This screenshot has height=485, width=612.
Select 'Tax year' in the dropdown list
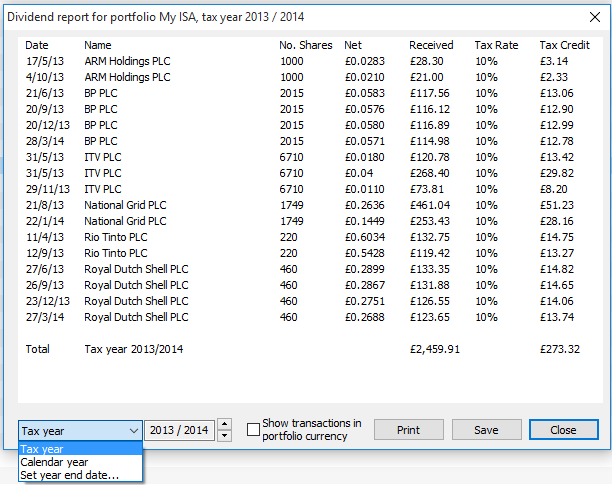coord(42,449)
